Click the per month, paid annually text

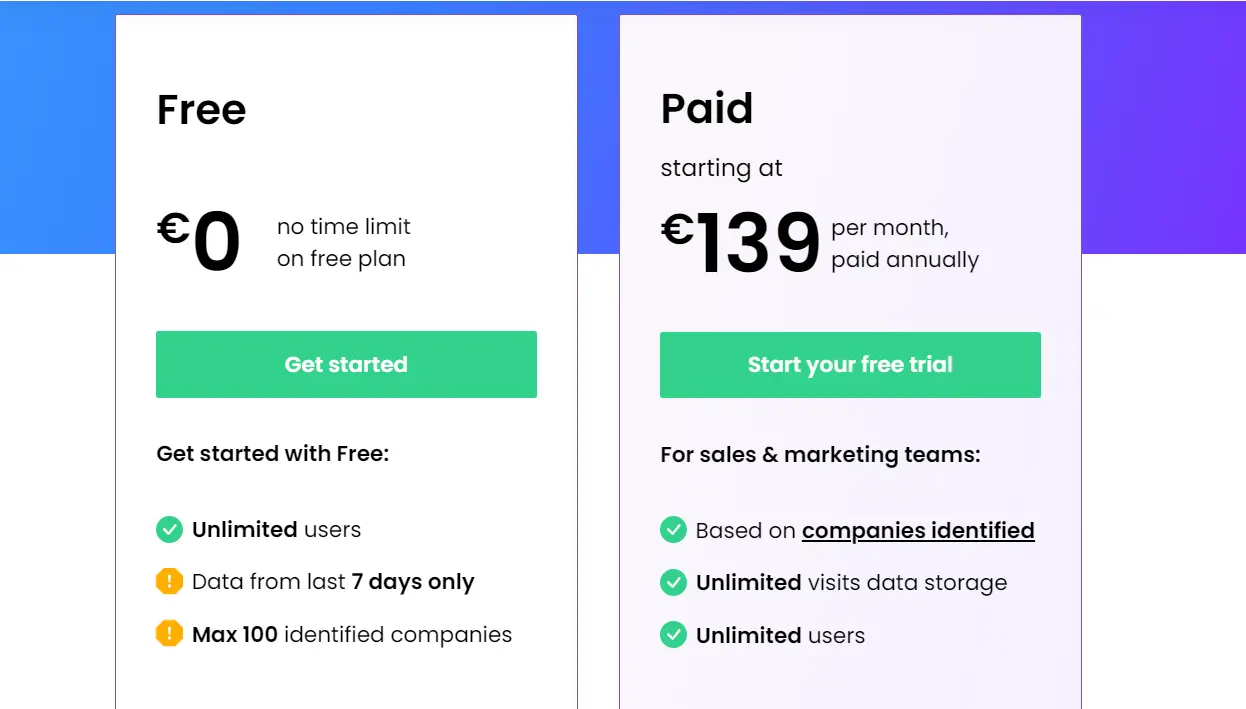click(905, 242)
